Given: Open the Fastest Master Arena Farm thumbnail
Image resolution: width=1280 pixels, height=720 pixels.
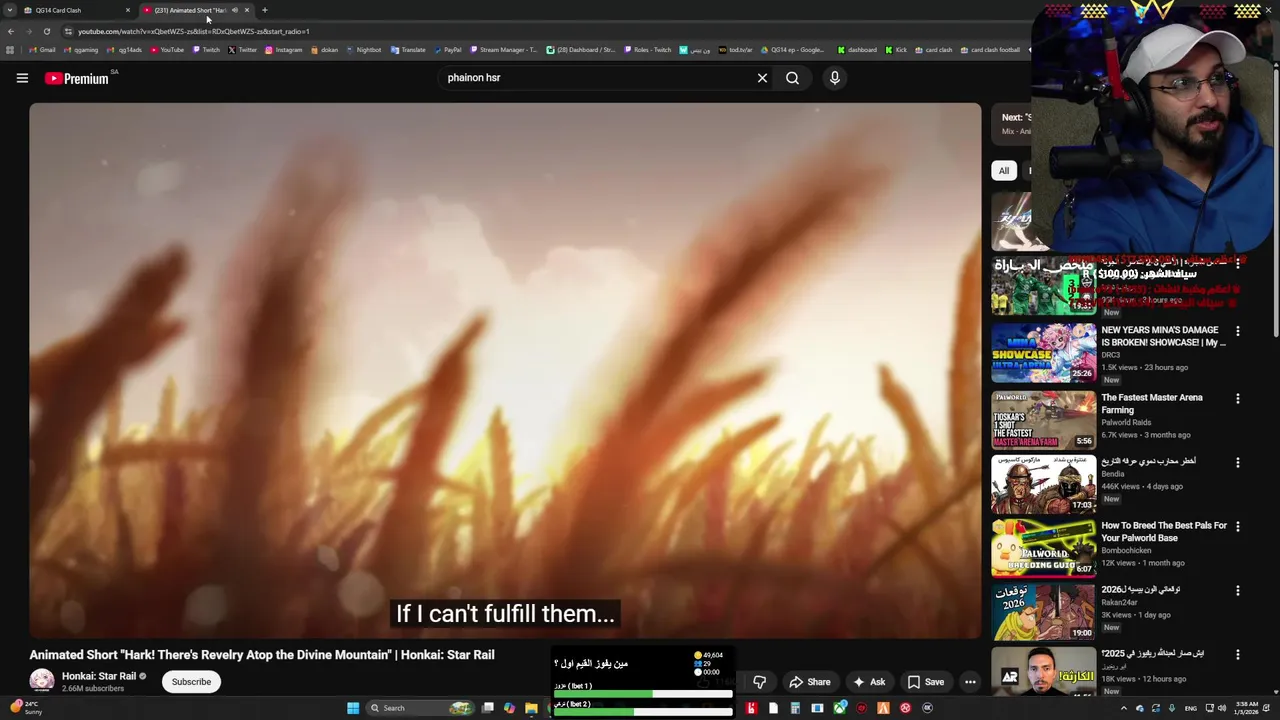Looking at the screenshot, I should 1044,419.
